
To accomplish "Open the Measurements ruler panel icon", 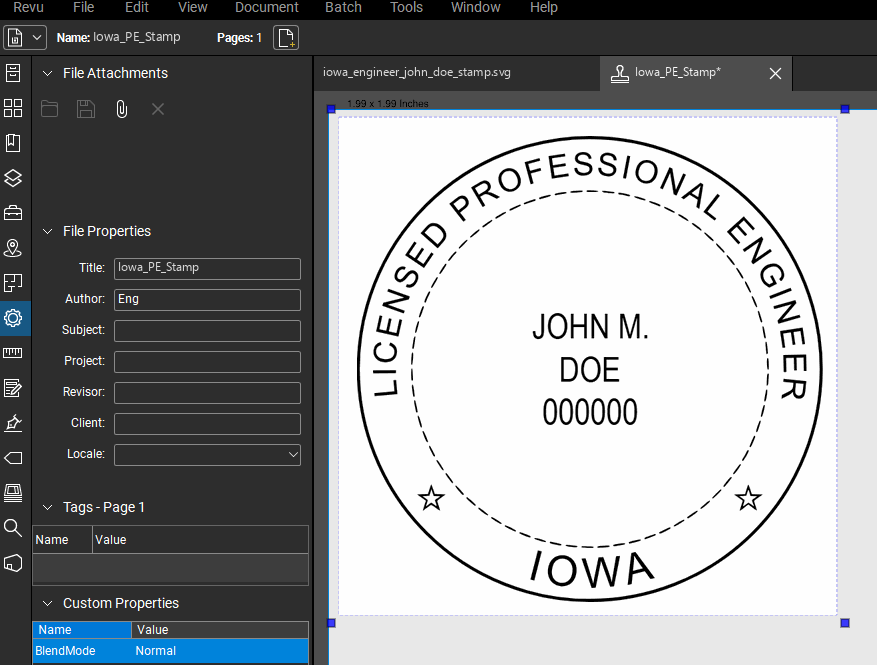I will point(13,353).
